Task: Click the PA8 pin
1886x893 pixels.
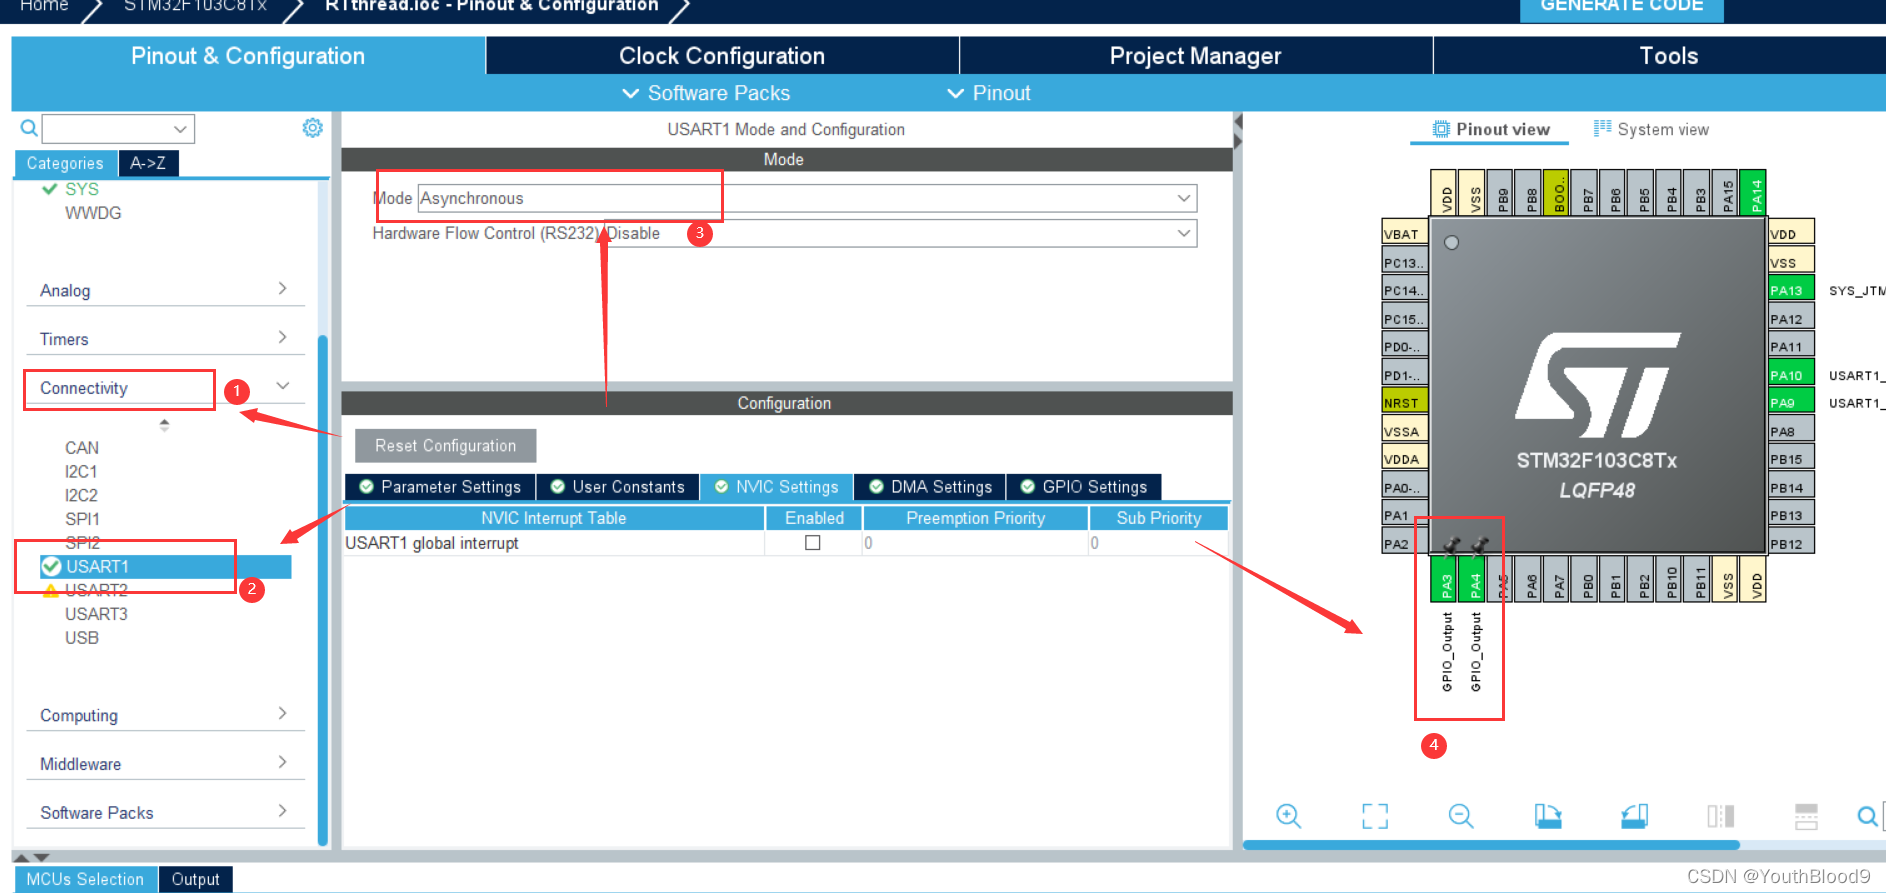Action: tap(1790, 431)
